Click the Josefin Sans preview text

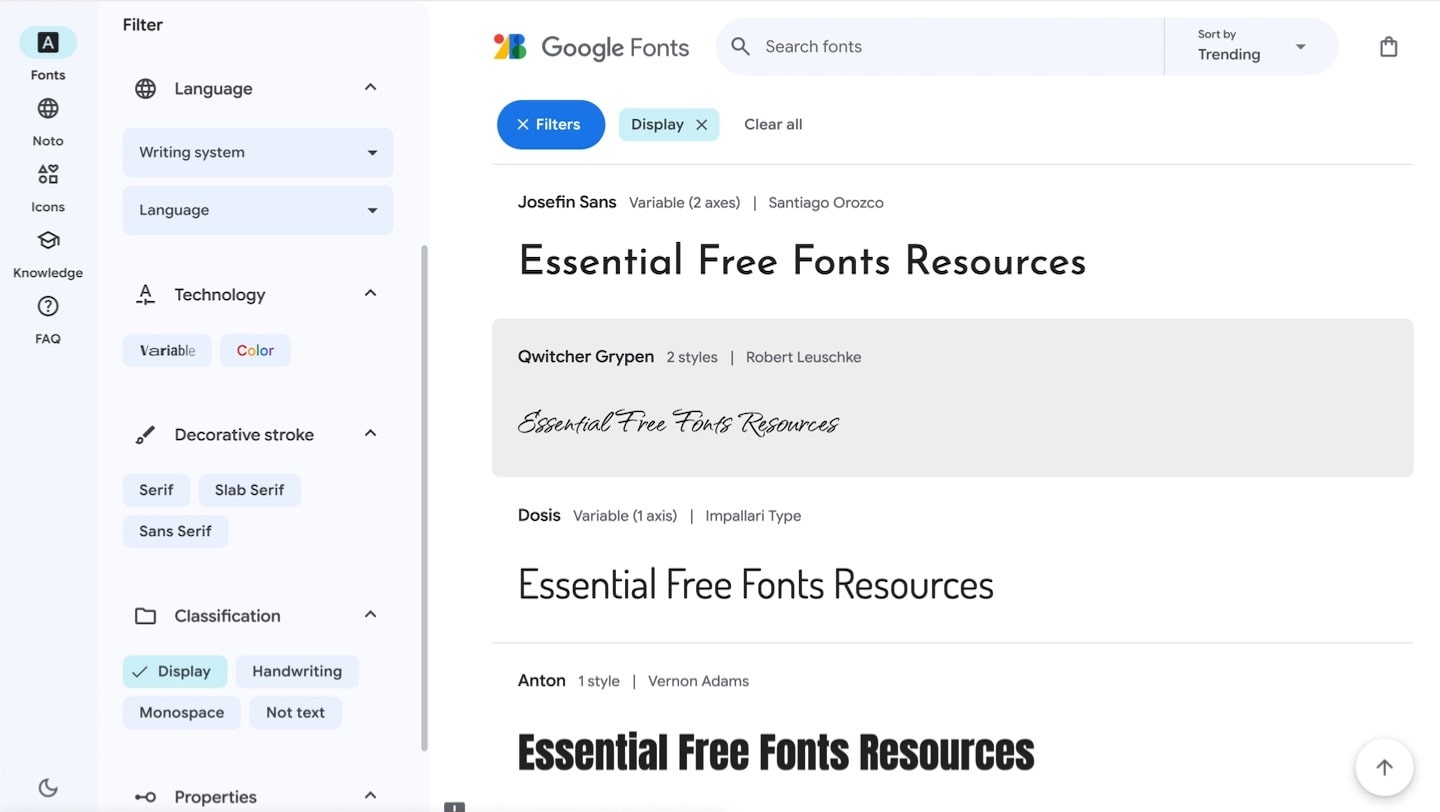point(802,262)
